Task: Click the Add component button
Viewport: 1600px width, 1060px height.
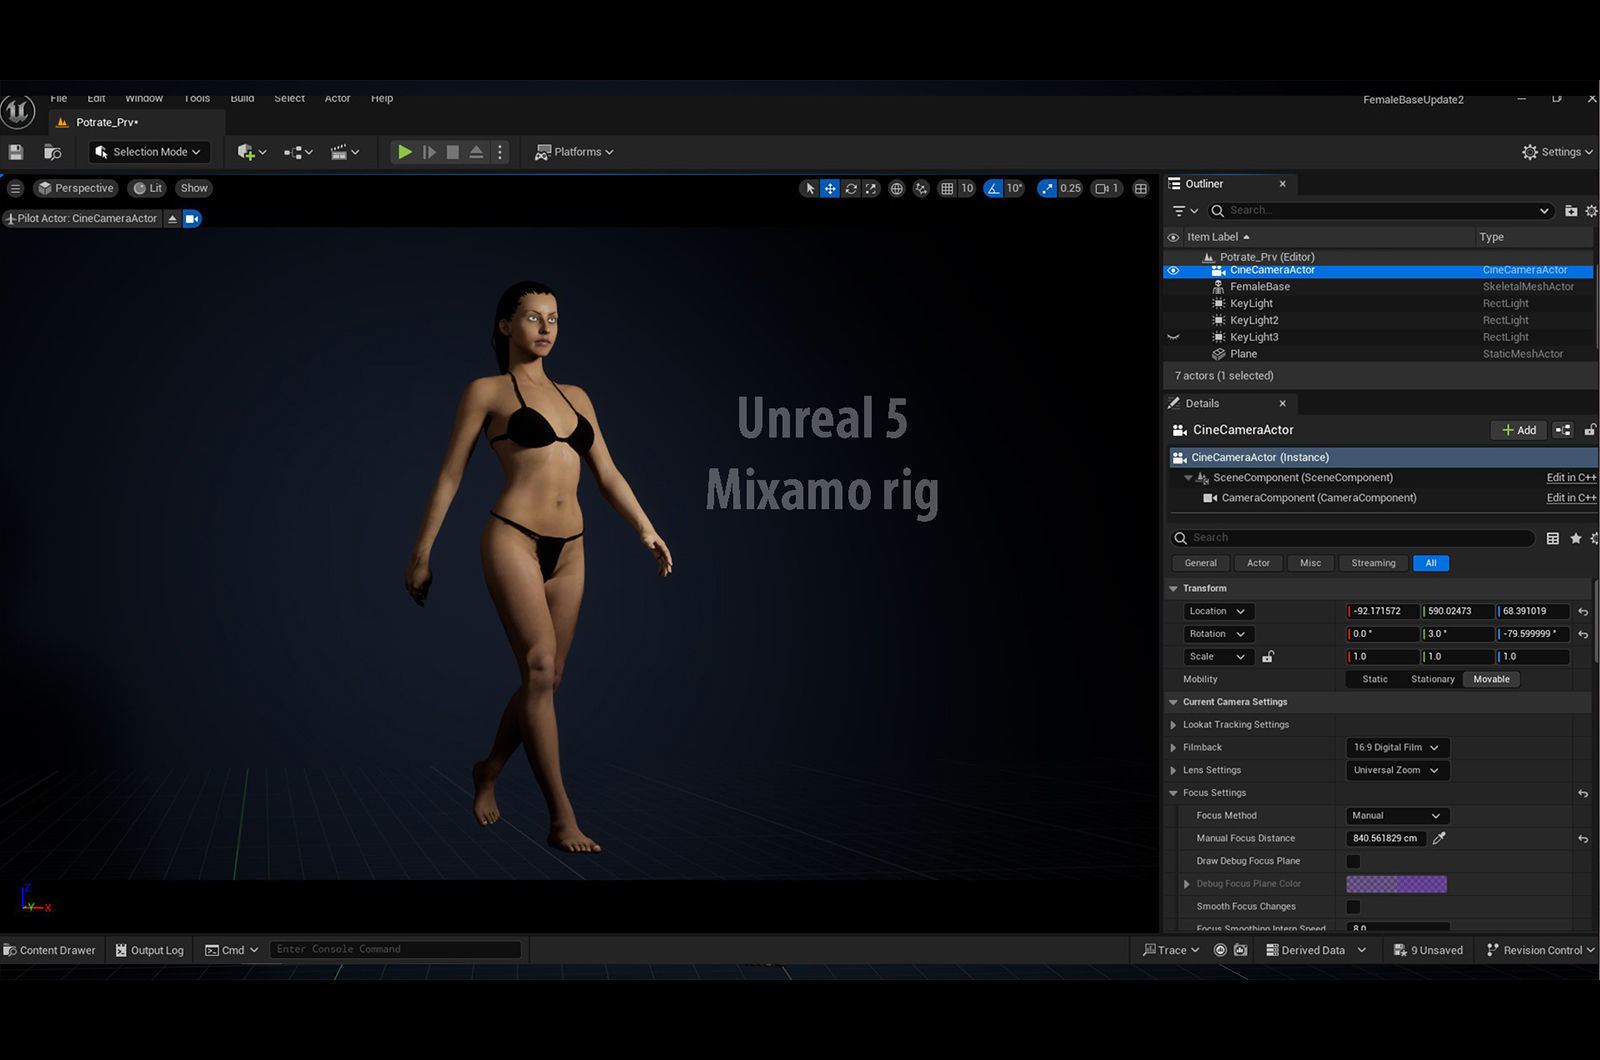Action: (x=1518, y=430)
